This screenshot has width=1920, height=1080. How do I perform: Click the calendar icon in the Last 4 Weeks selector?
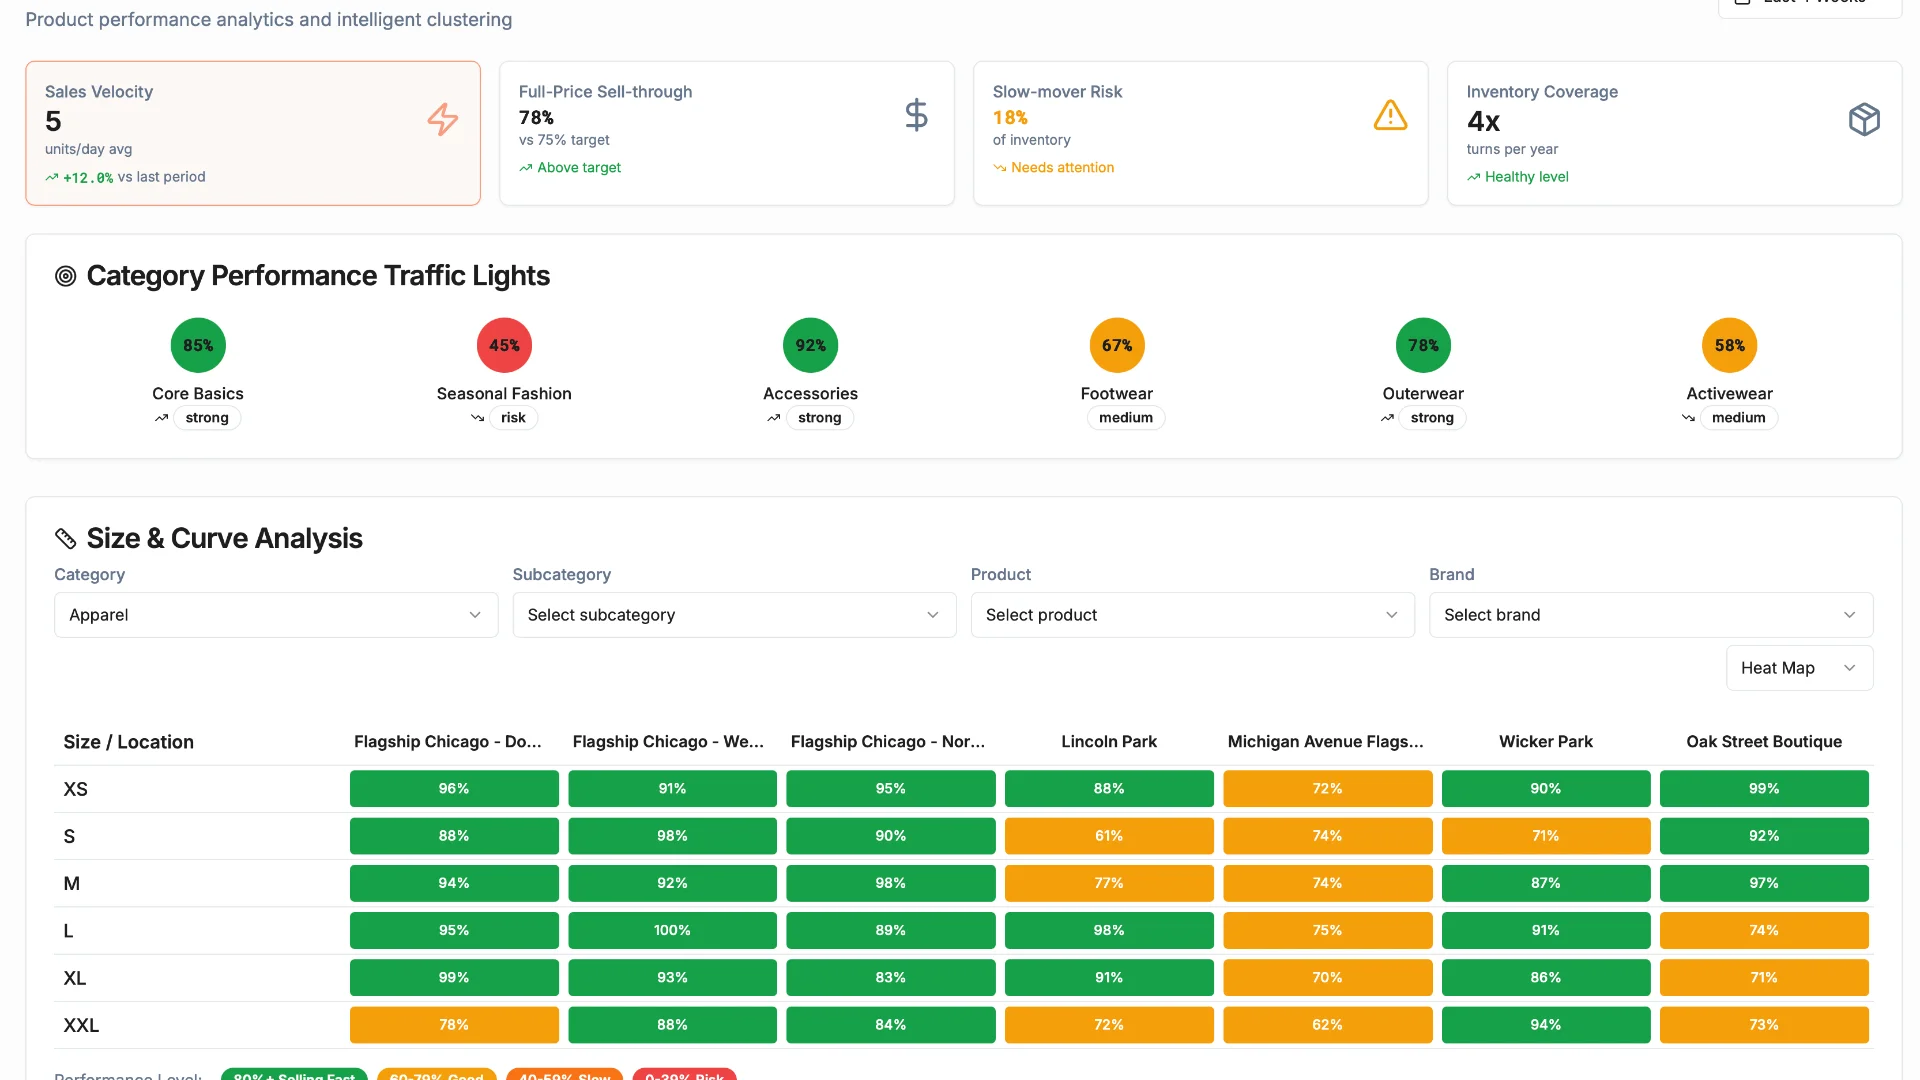pyautogui.click(x=1742, y=3)
